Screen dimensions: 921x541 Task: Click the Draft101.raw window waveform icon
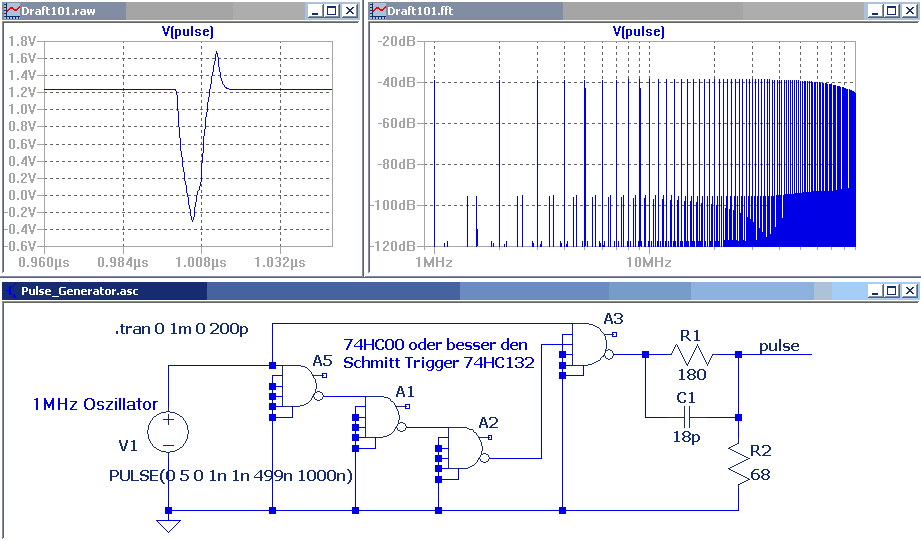[x=12, y=11]
